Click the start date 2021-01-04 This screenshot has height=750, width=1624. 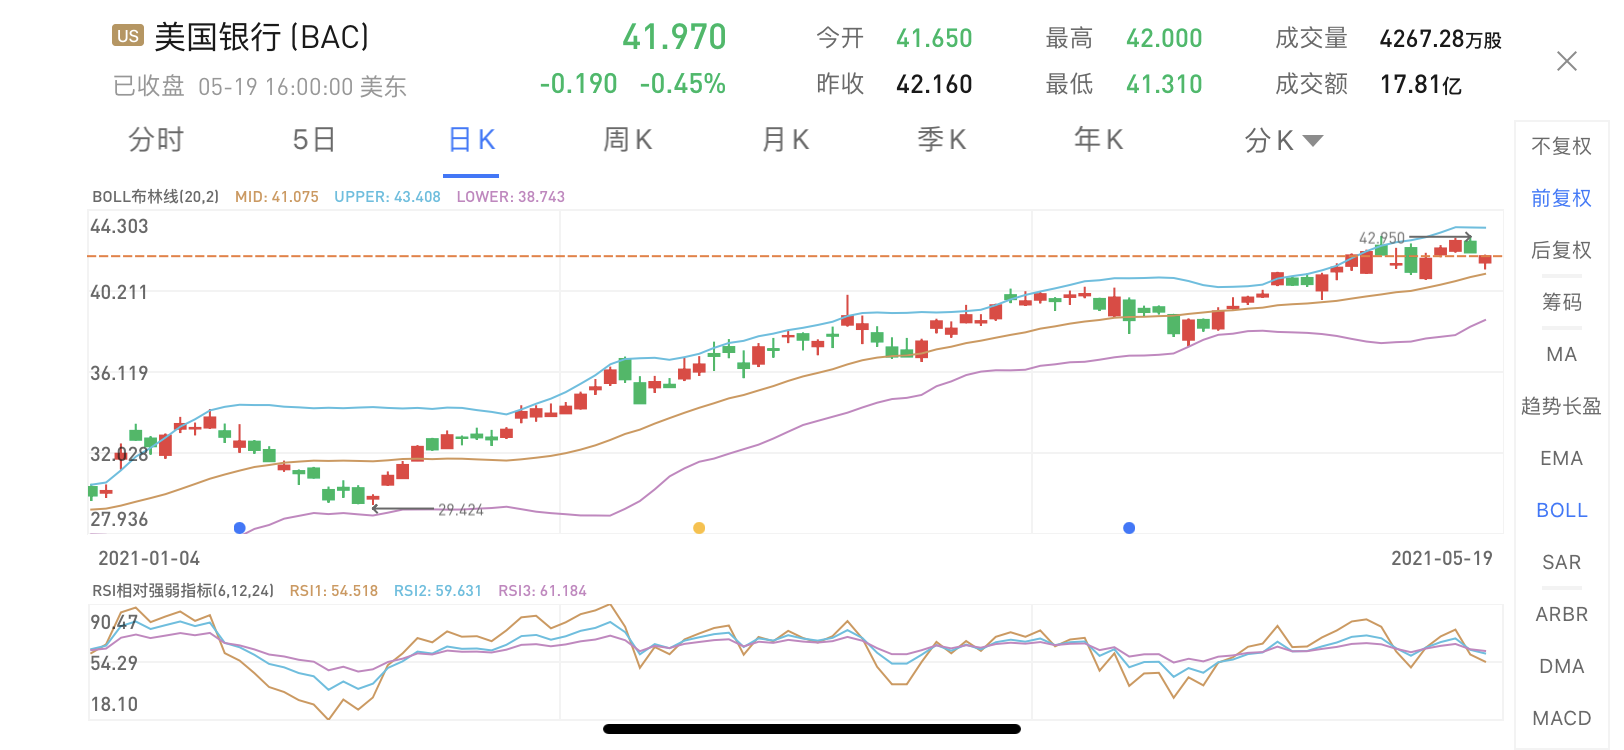coord(149,558)
